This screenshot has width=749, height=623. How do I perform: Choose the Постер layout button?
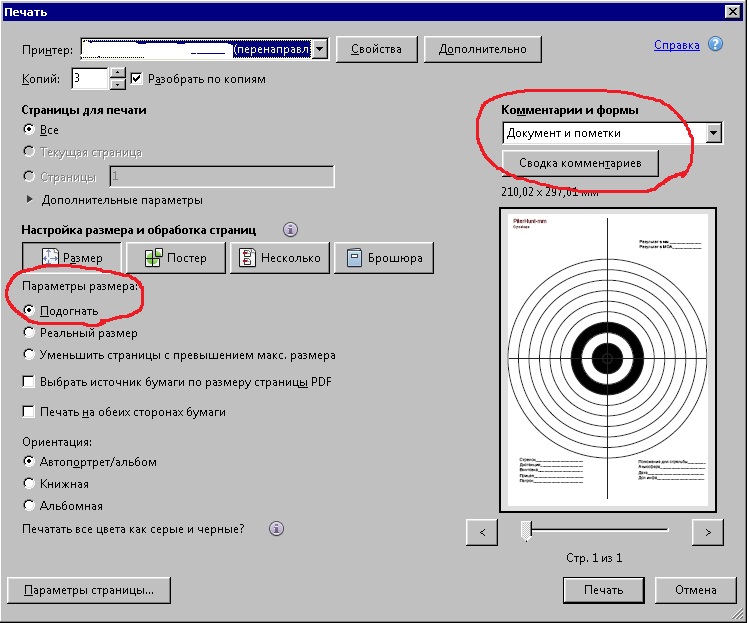[175, 257]
